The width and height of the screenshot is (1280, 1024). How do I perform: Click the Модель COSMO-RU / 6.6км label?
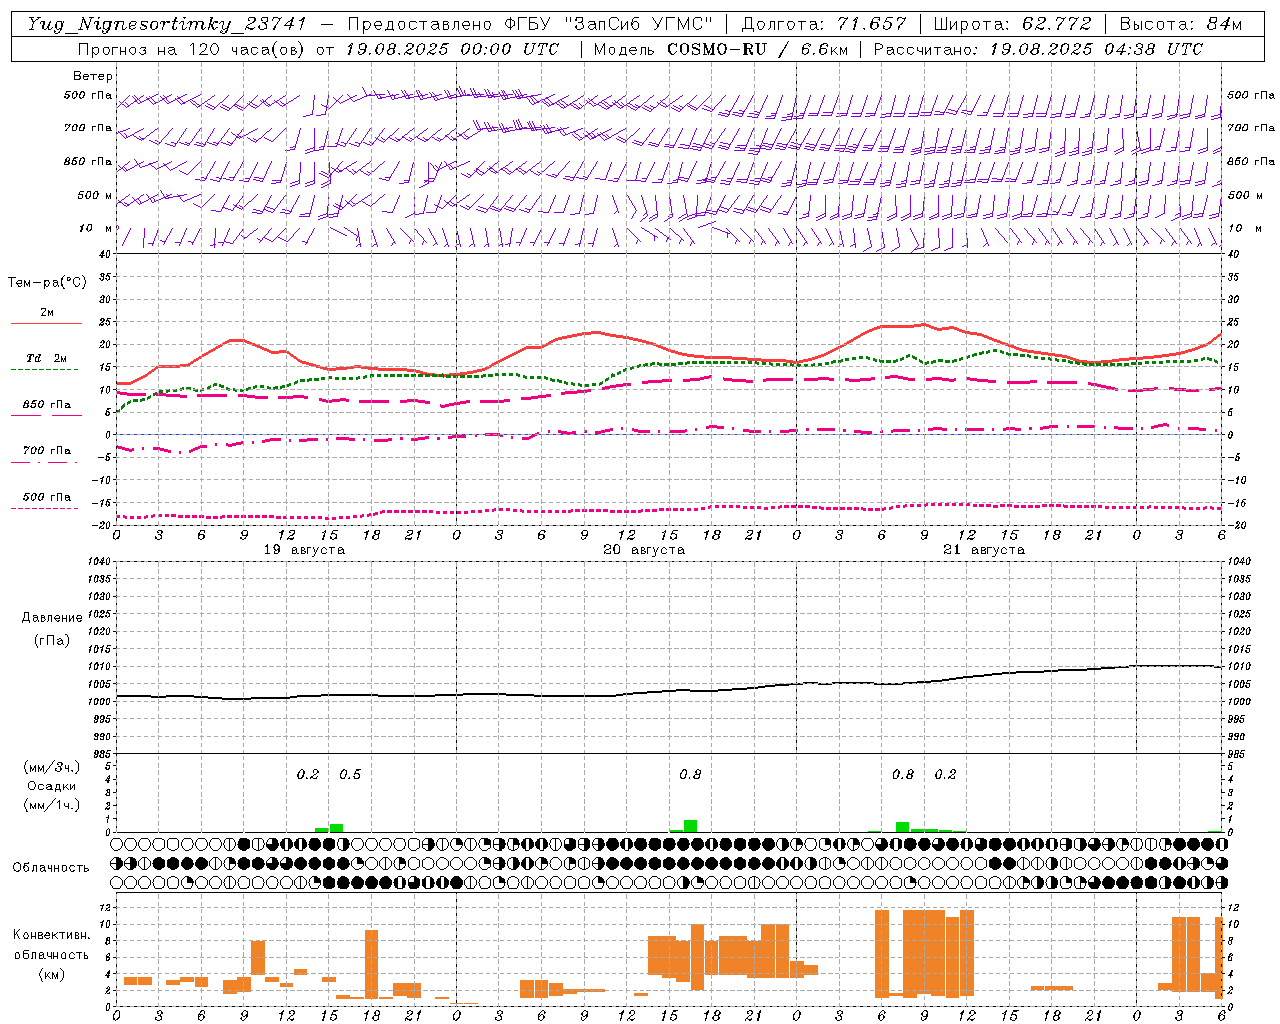click(x=721, y=49)
